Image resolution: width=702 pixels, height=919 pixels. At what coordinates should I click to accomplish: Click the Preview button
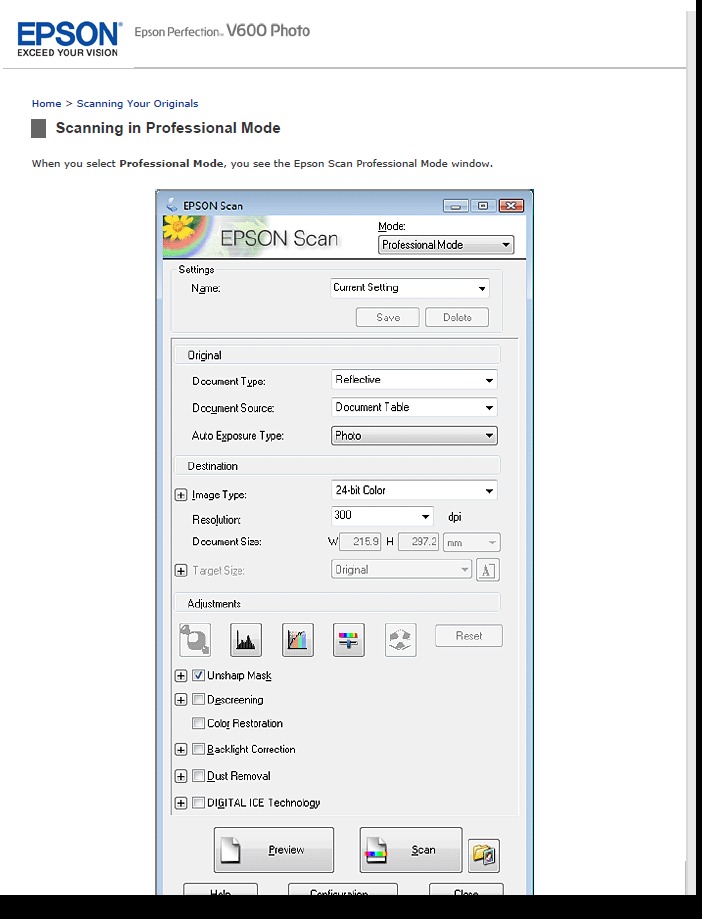pos(274,850)
